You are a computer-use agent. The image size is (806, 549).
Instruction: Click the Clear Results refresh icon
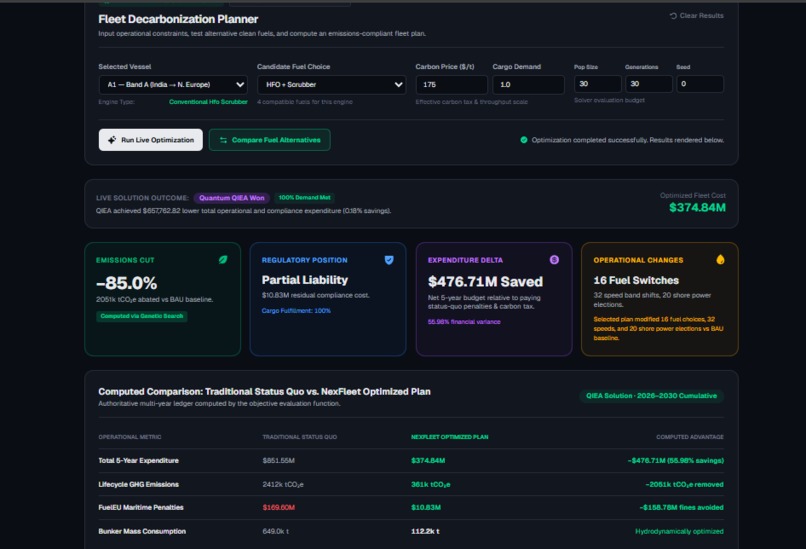point(673,16)
